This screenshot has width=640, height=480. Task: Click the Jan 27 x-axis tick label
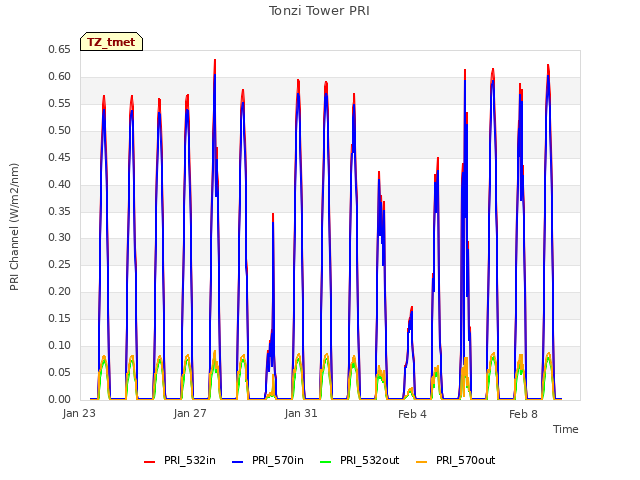[x=190, y=413]
